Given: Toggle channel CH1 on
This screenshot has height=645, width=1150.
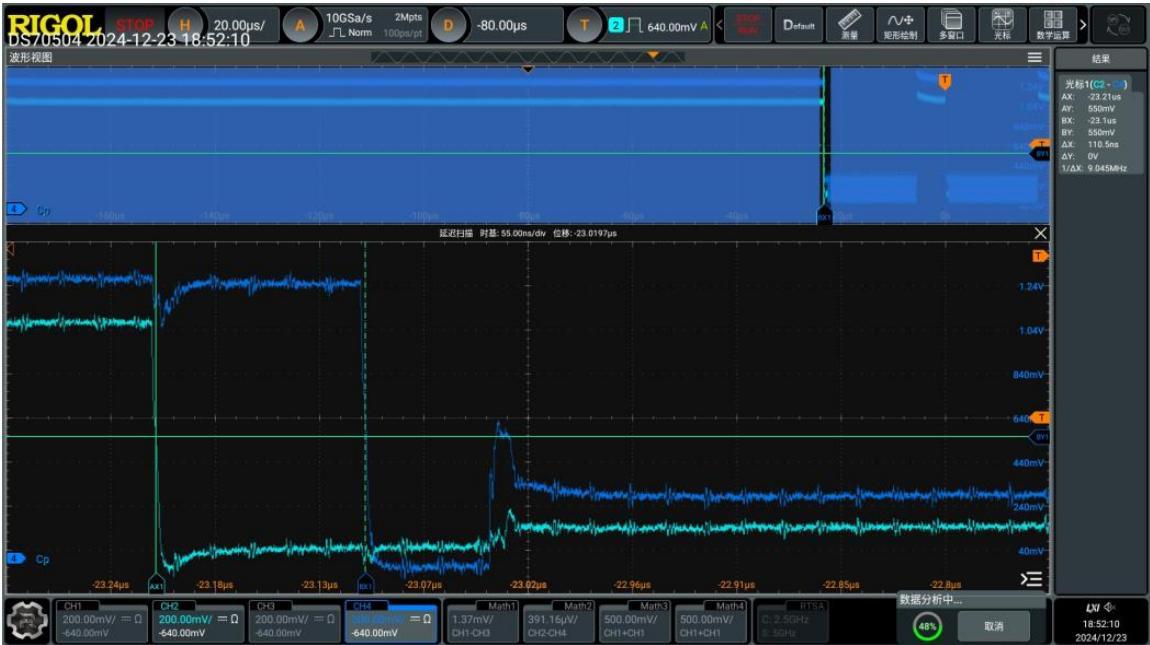Looking at the screenshot, I should point(101,621).
